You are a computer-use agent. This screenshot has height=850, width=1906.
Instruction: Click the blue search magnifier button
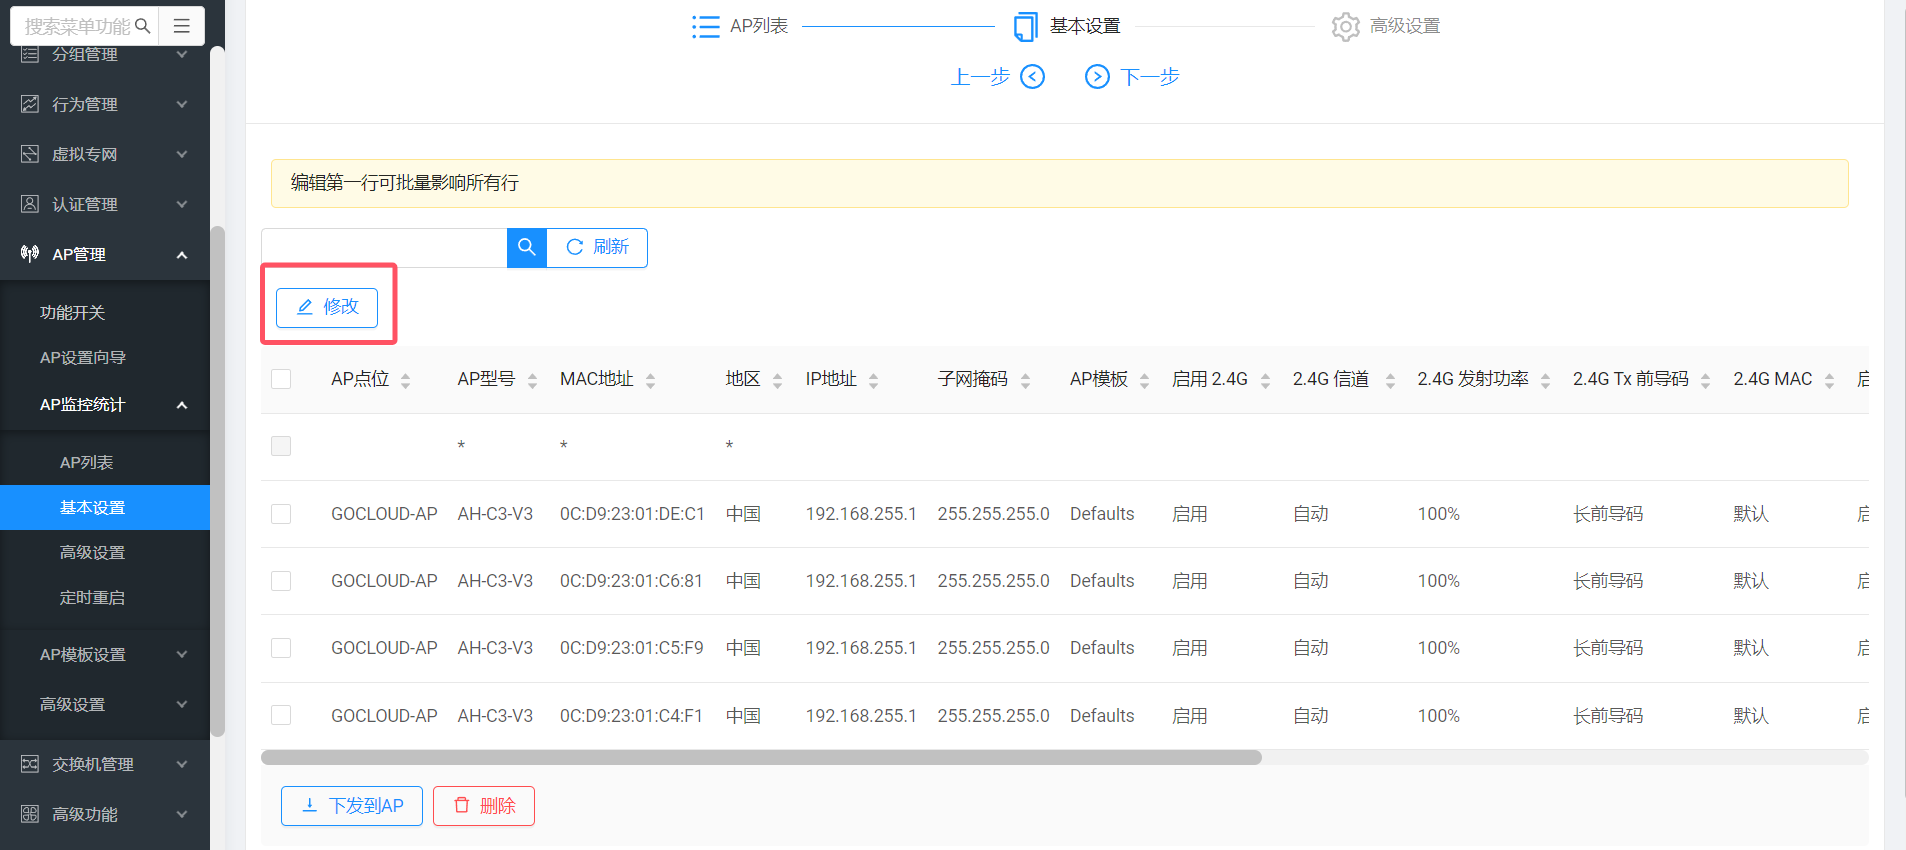click(527, 248)
